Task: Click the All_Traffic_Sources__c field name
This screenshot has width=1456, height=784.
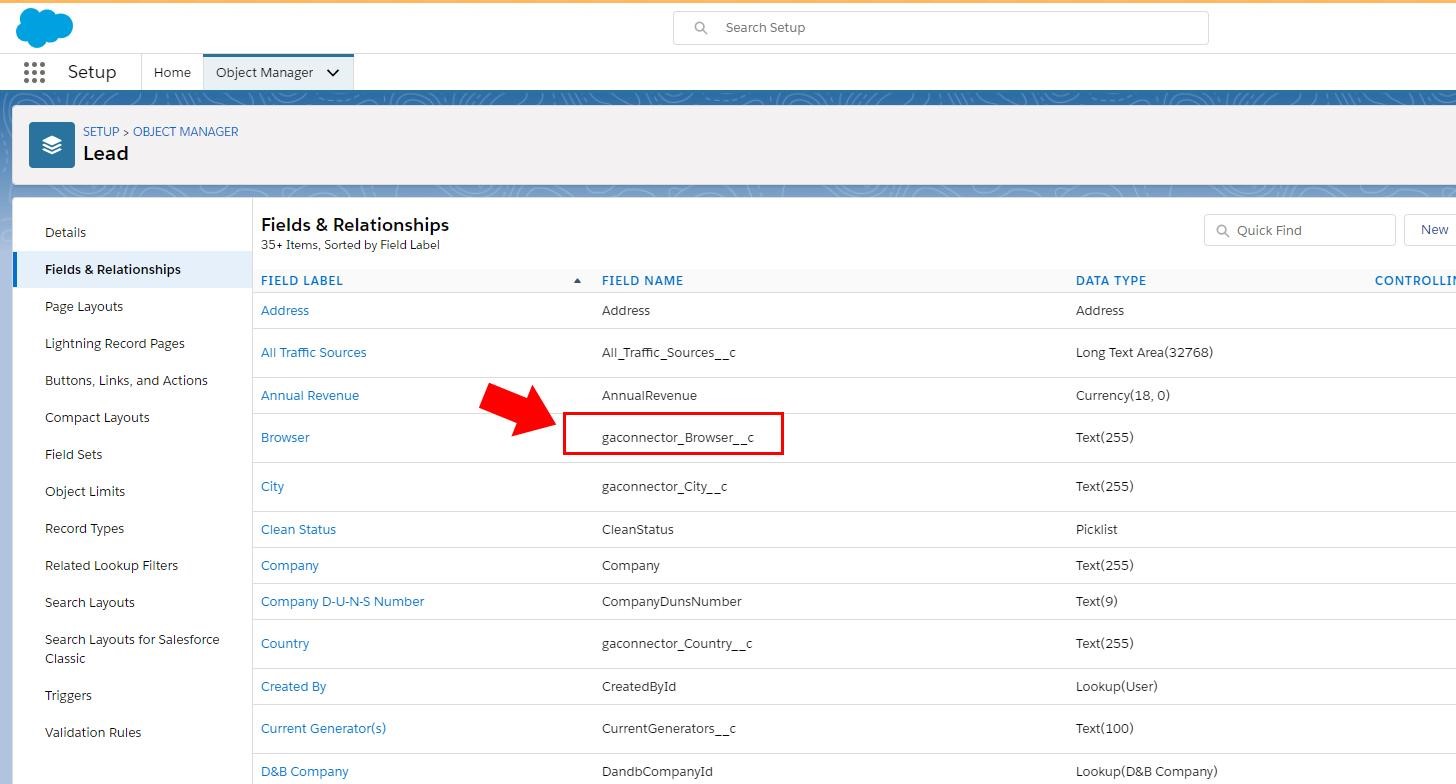Action: 669,353
